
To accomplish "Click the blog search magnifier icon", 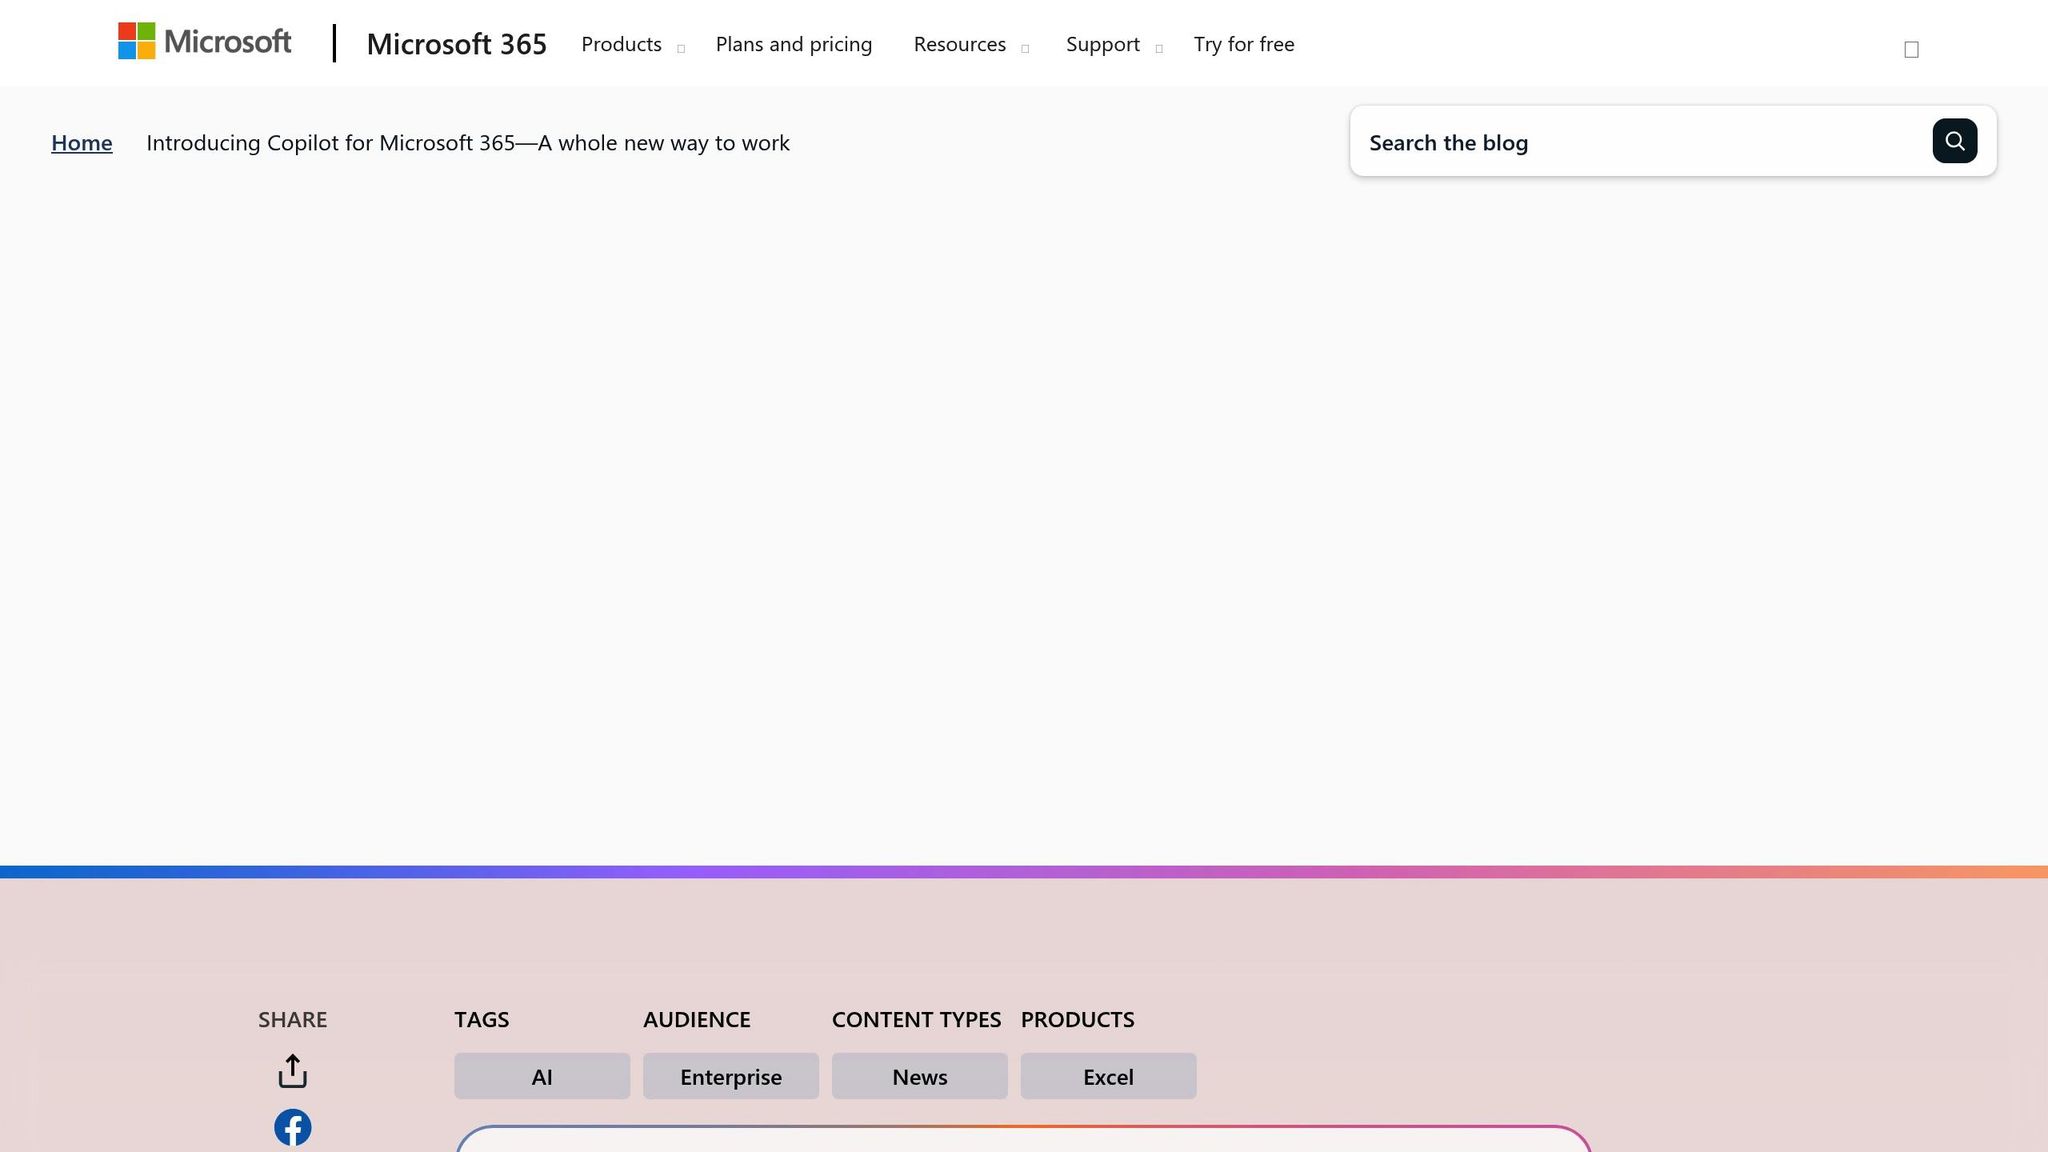I will [1954, 141].
